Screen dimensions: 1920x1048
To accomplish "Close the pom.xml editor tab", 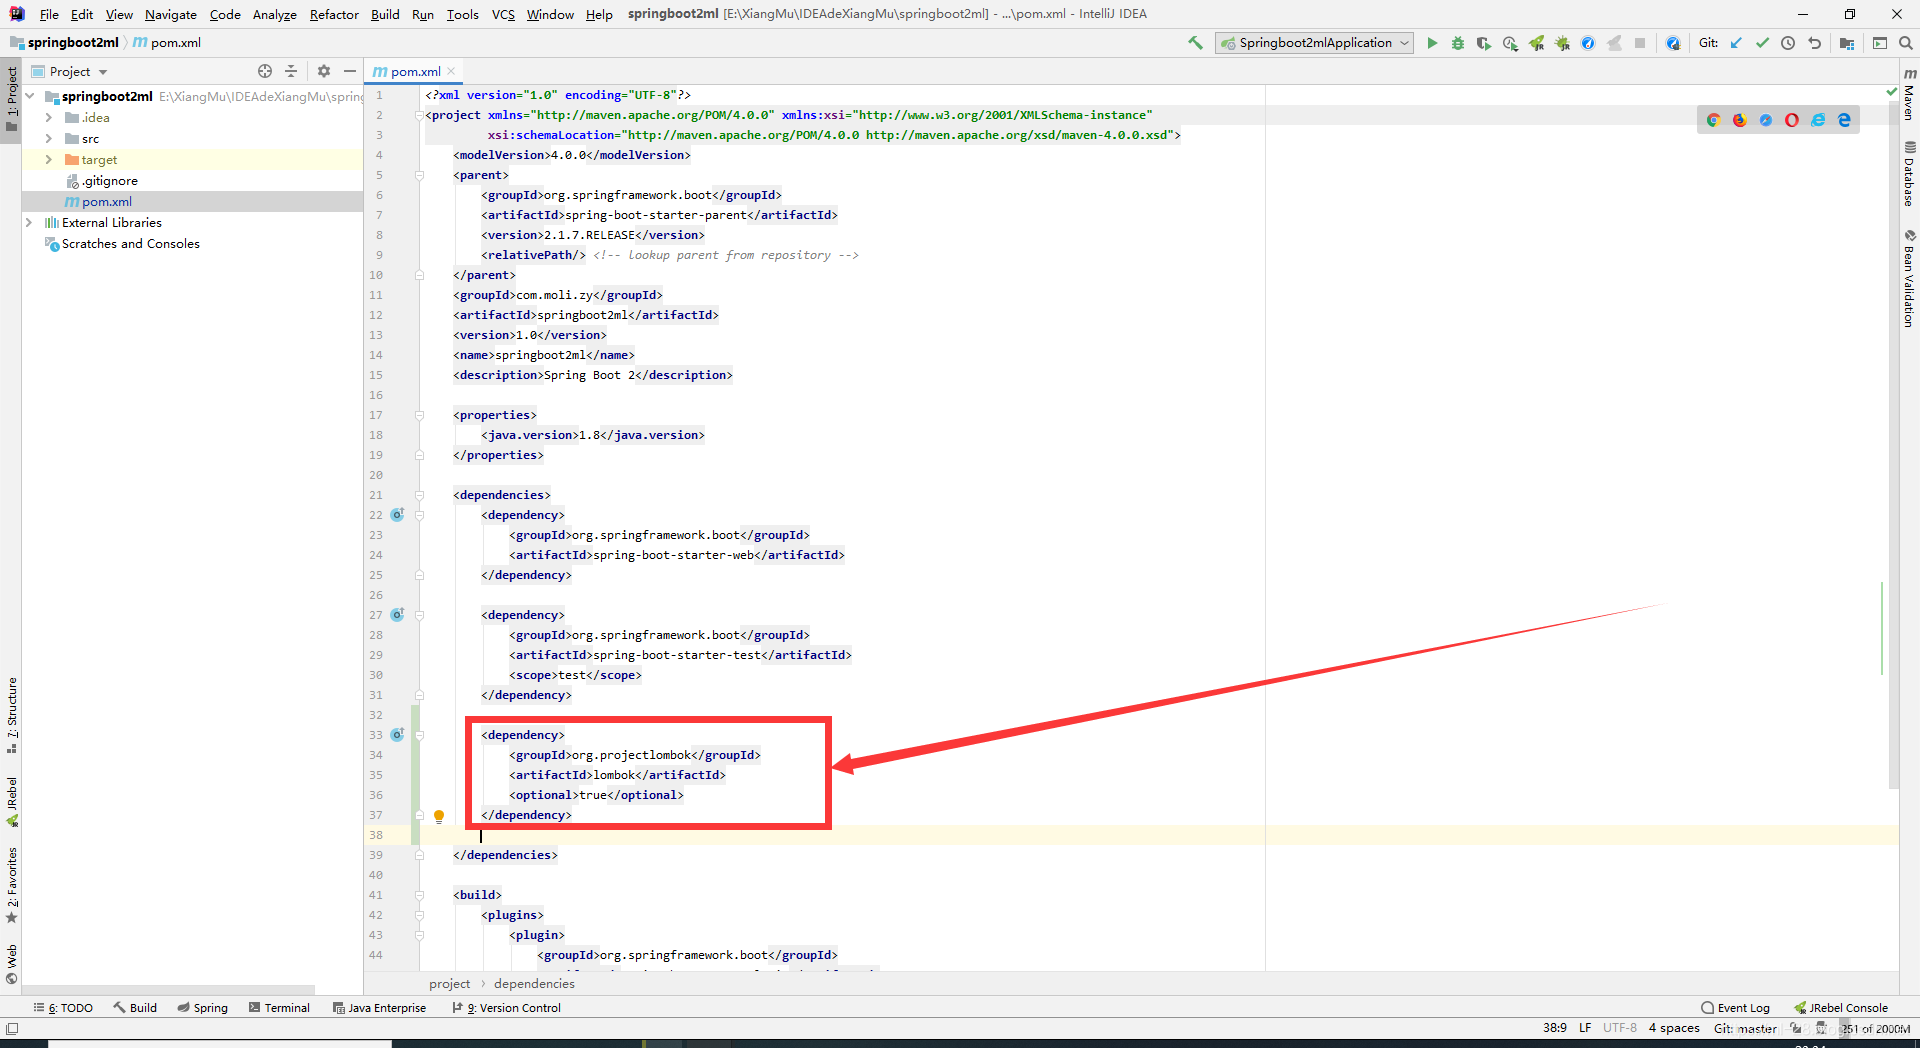I will tap(451, 71).
